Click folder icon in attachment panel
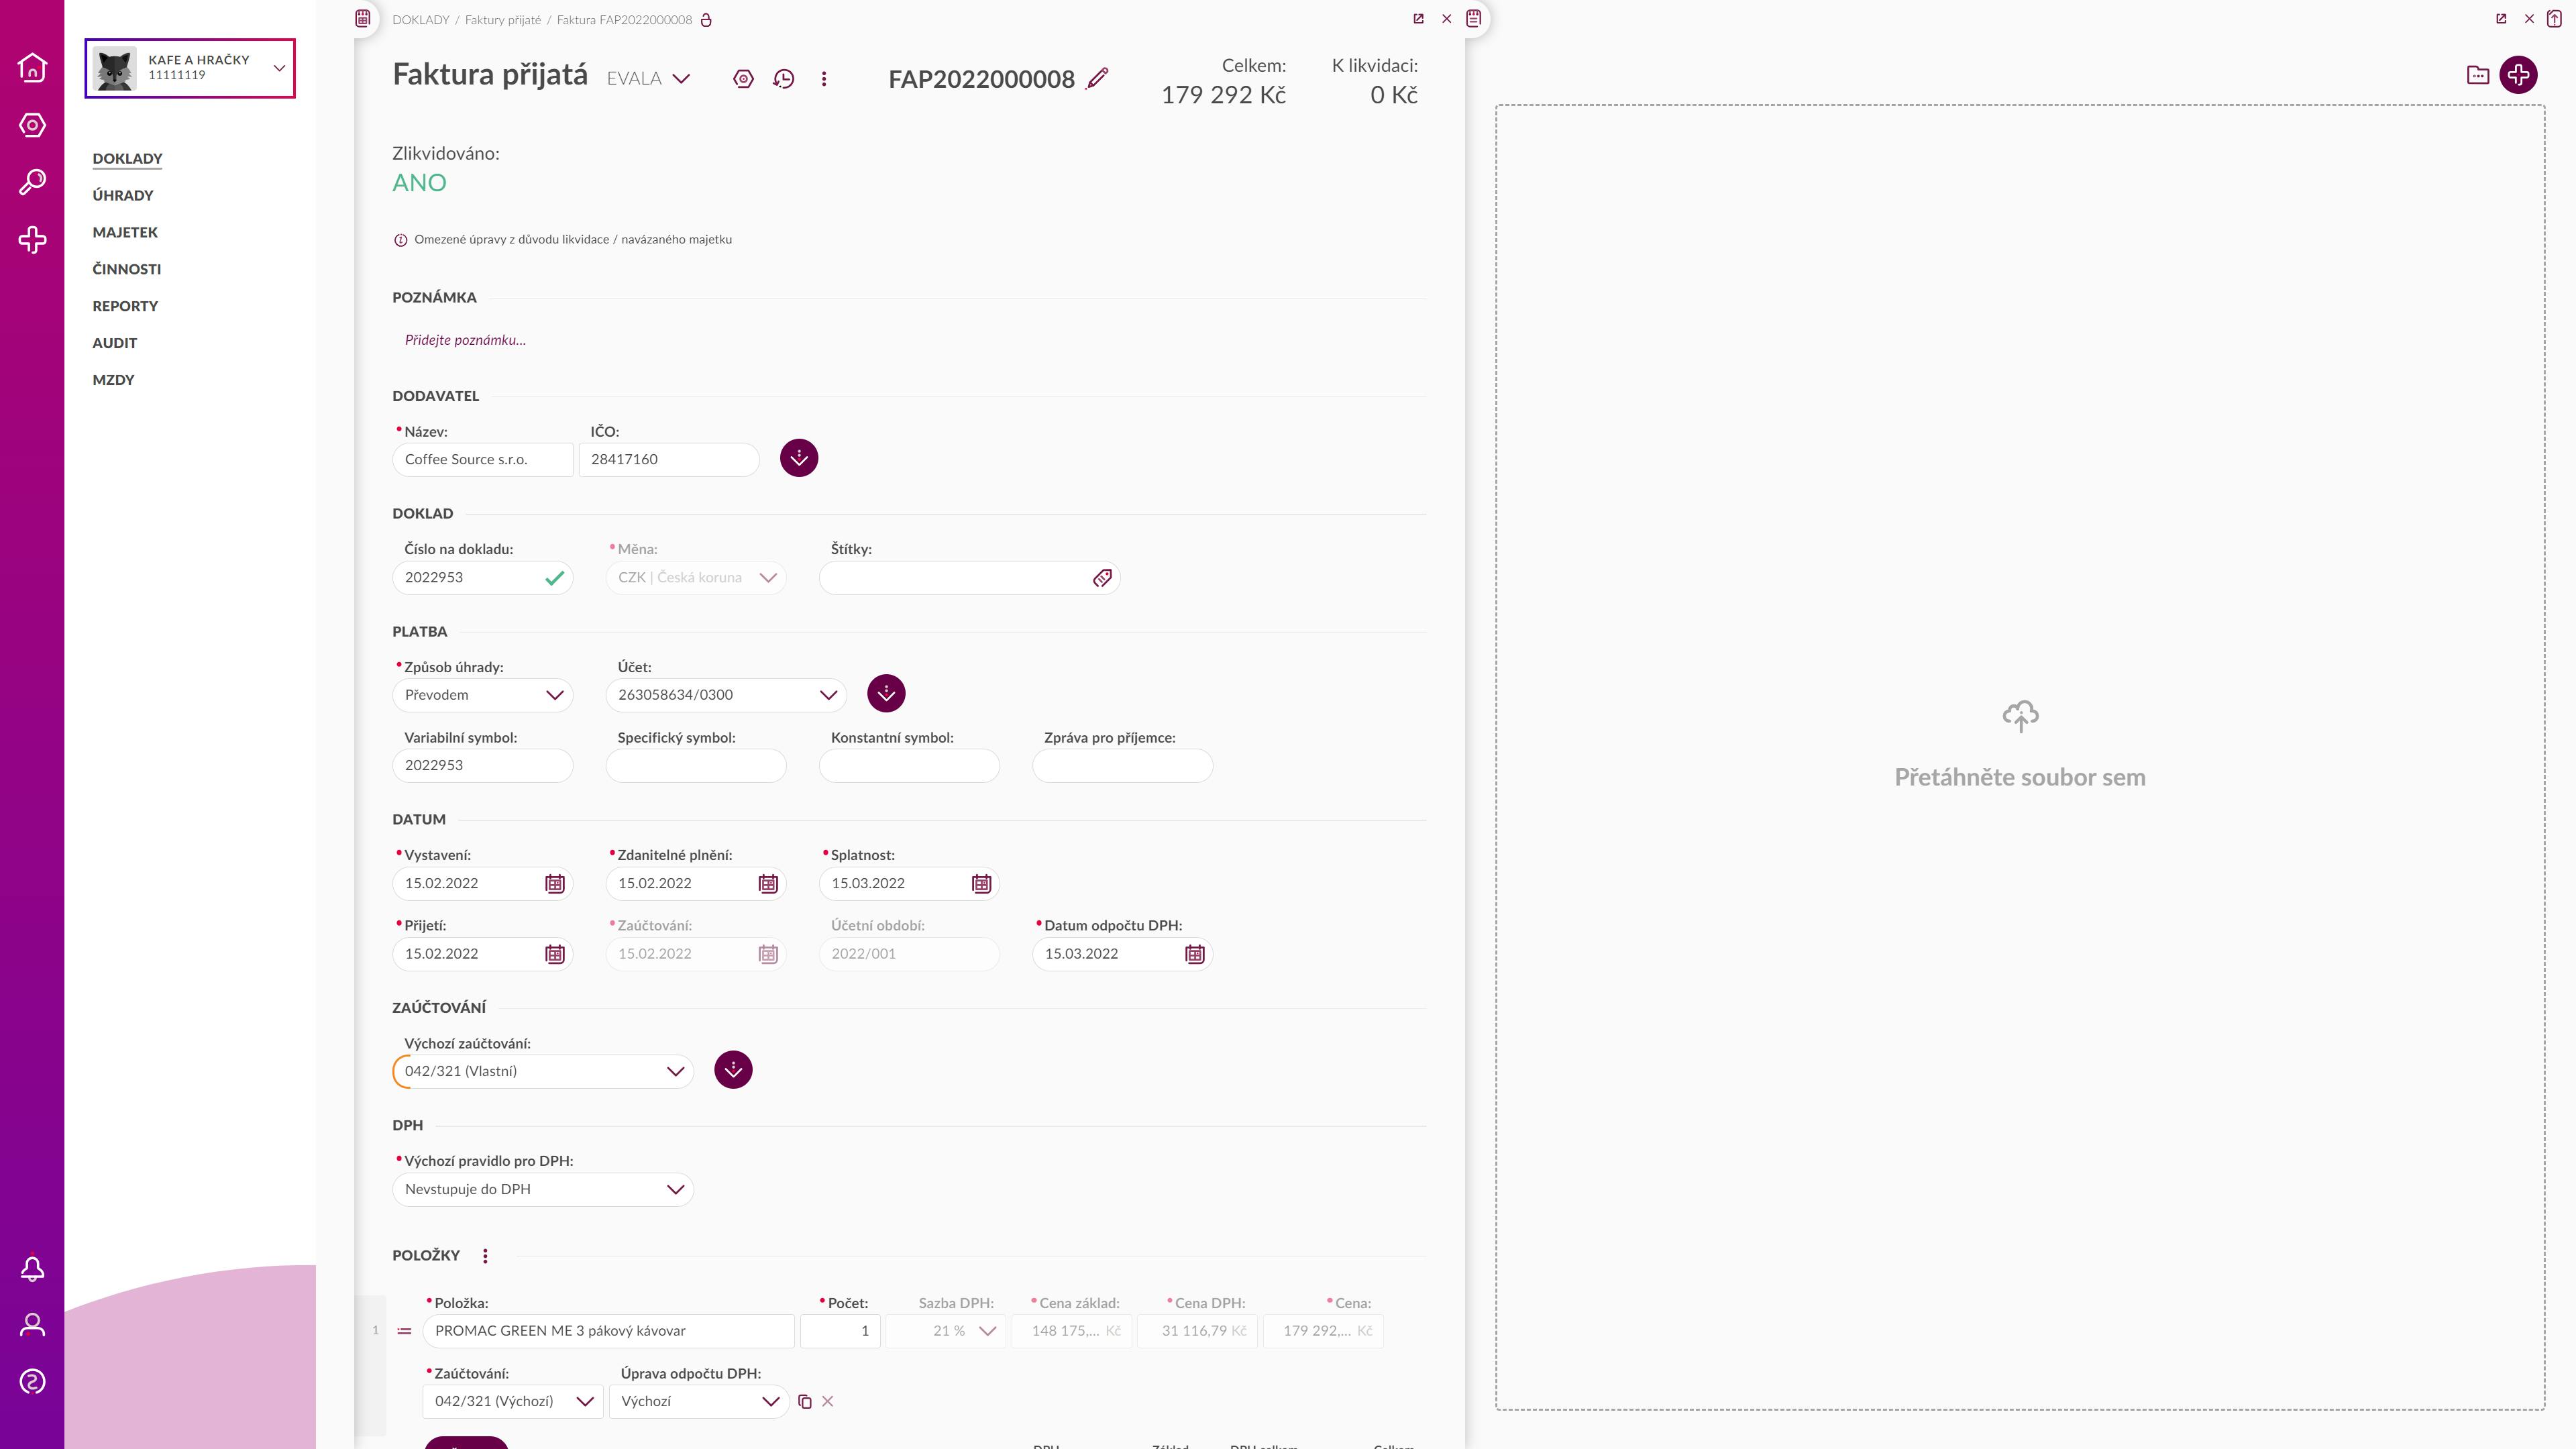Viewport: 2576px width, 1449px height. (x=2478, y=75)
